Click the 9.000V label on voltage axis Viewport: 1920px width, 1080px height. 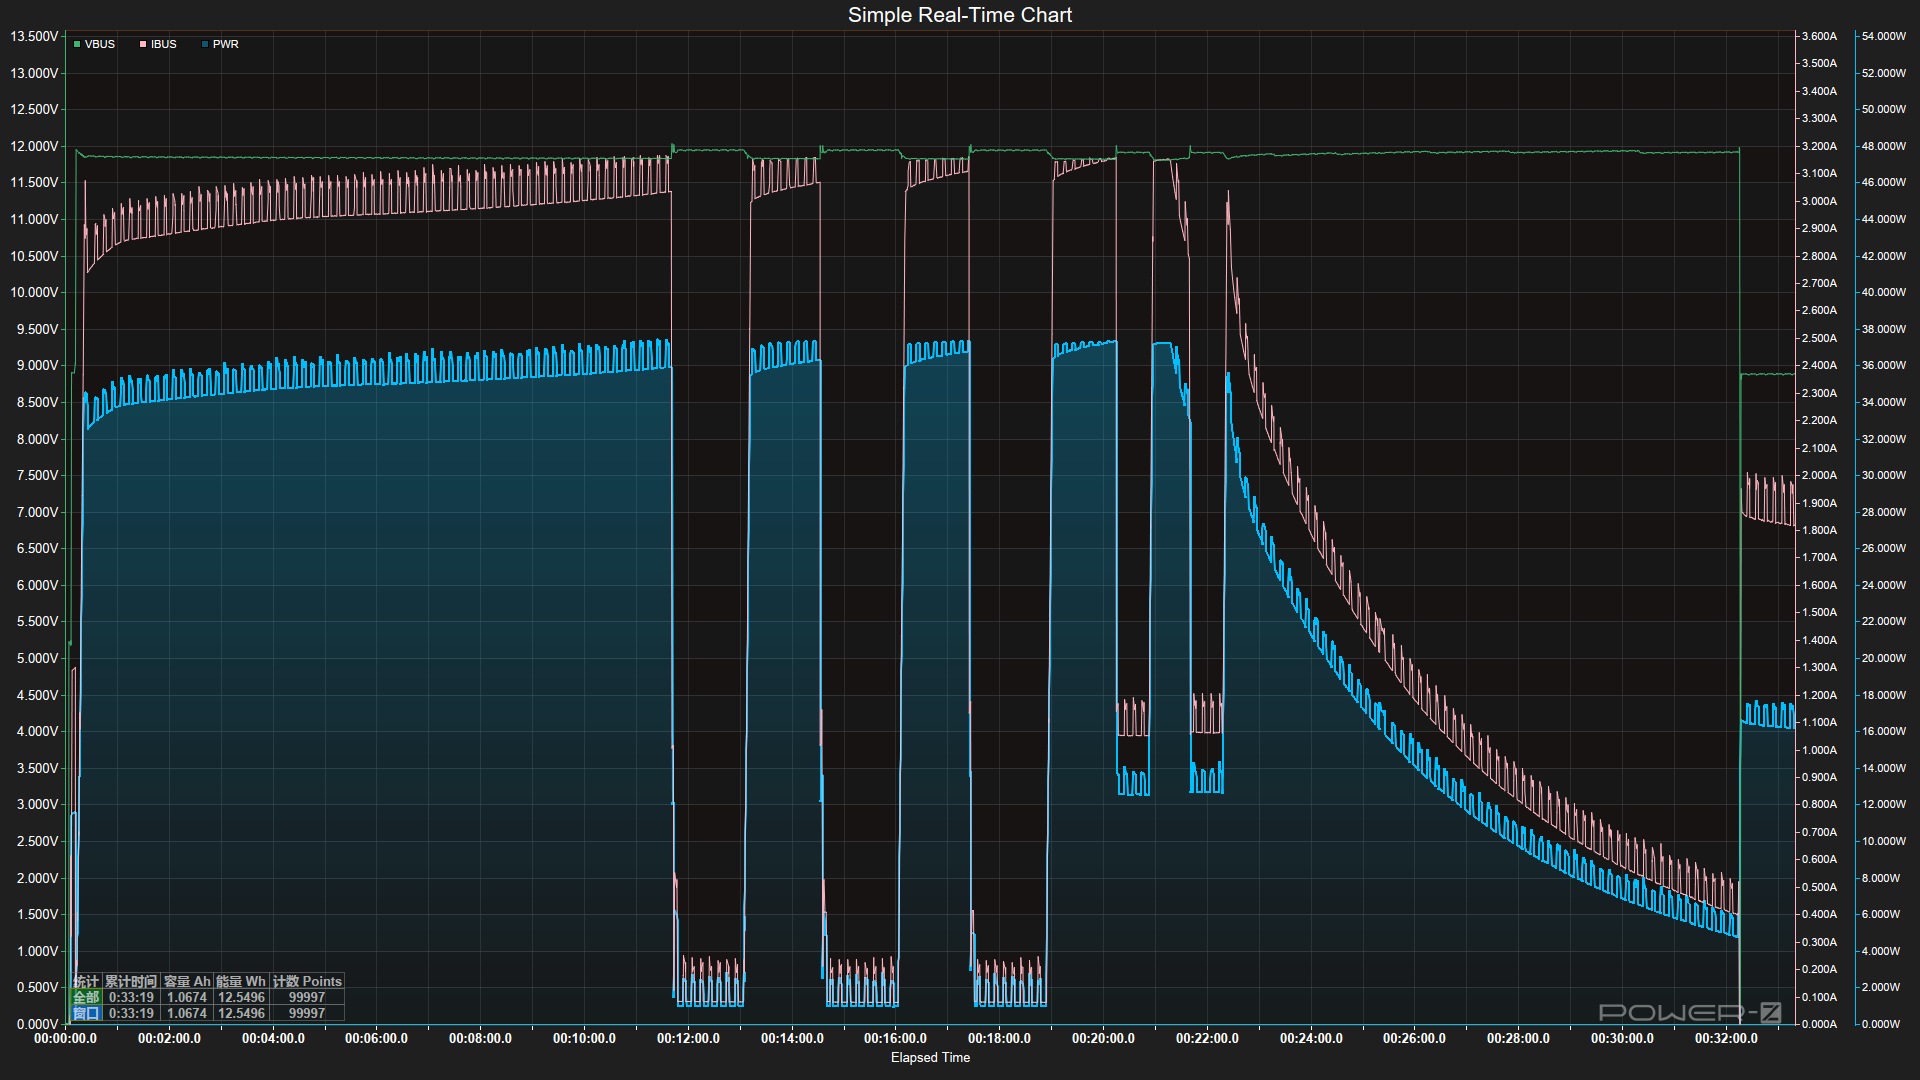click(37, 365)
